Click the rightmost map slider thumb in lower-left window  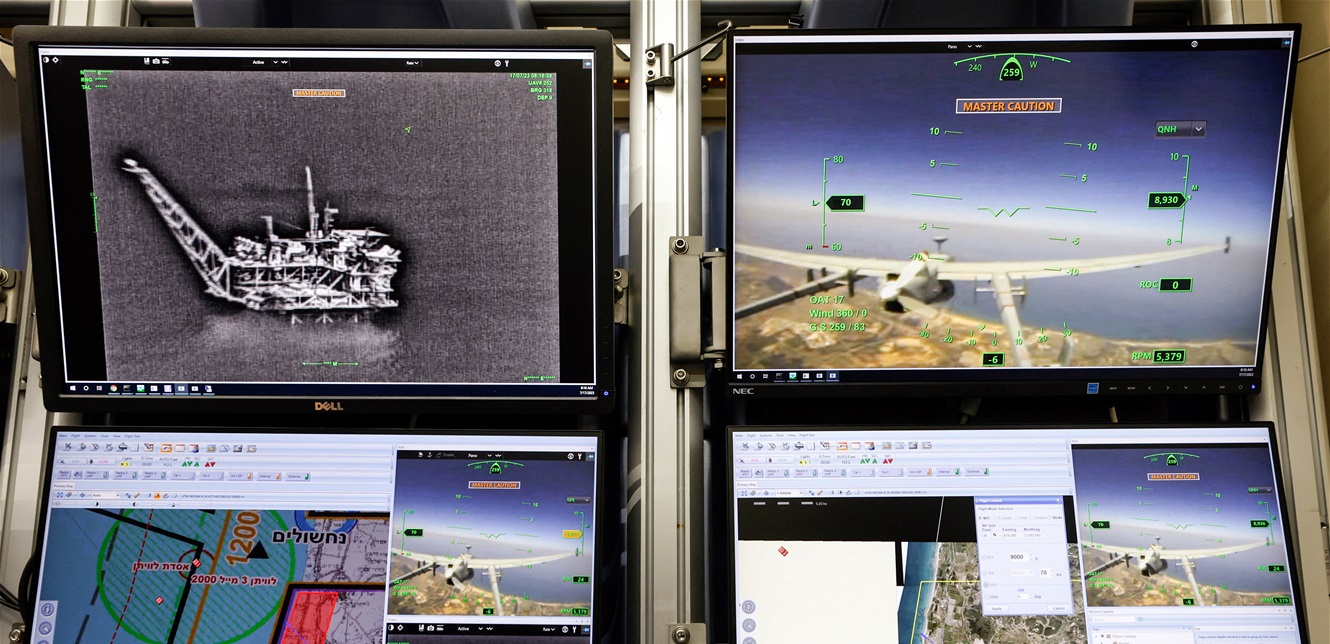[x=173, y=506]
